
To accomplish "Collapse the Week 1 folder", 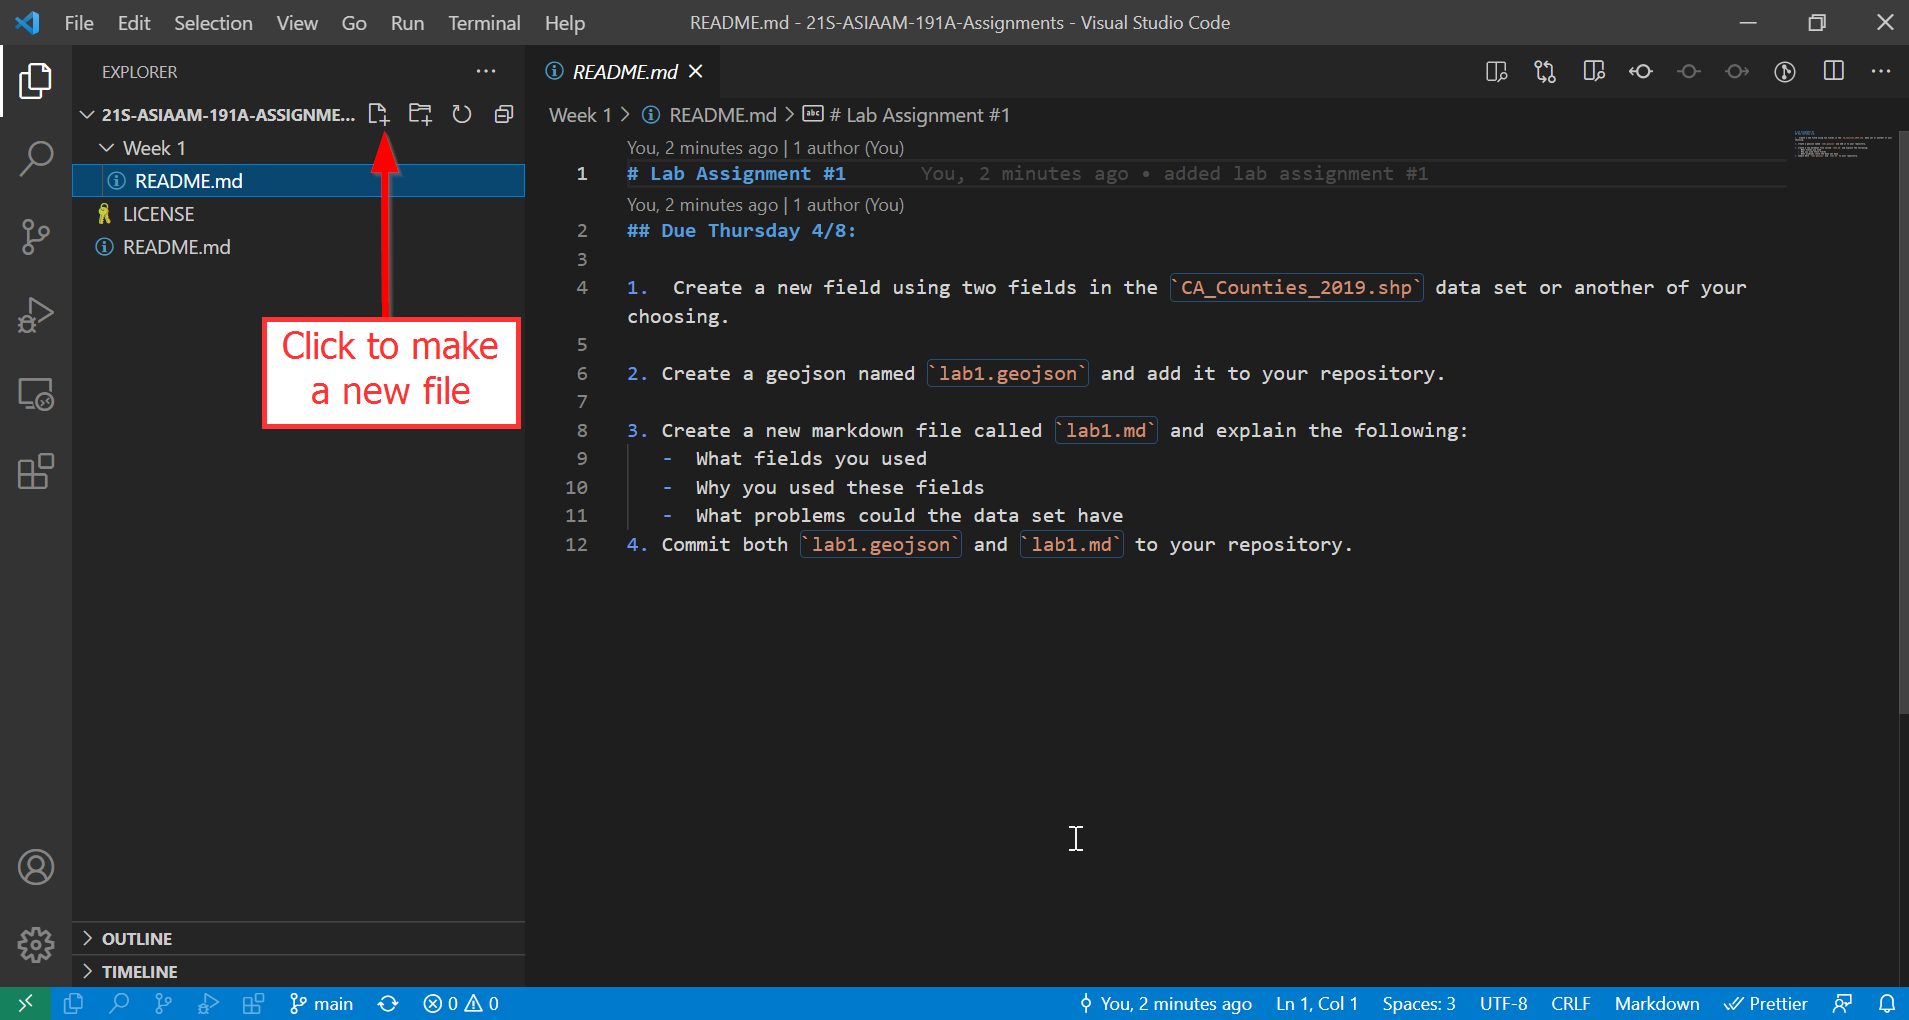I will coord(107,148).
